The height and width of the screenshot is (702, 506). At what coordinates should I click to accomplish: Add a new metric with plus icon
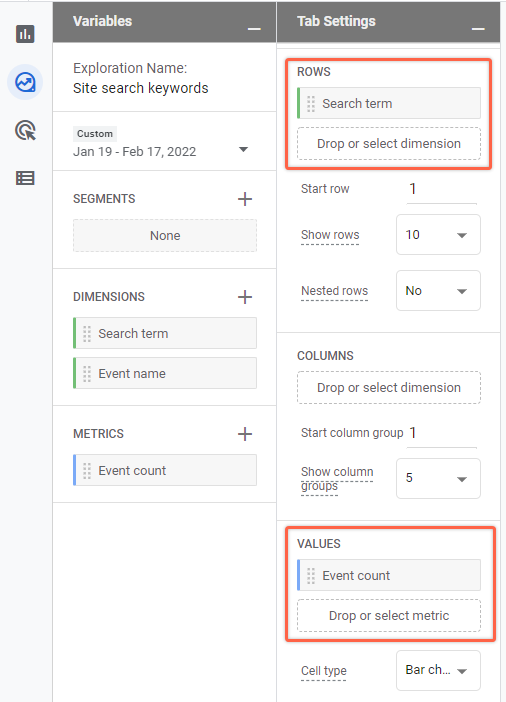pos(244,434)
